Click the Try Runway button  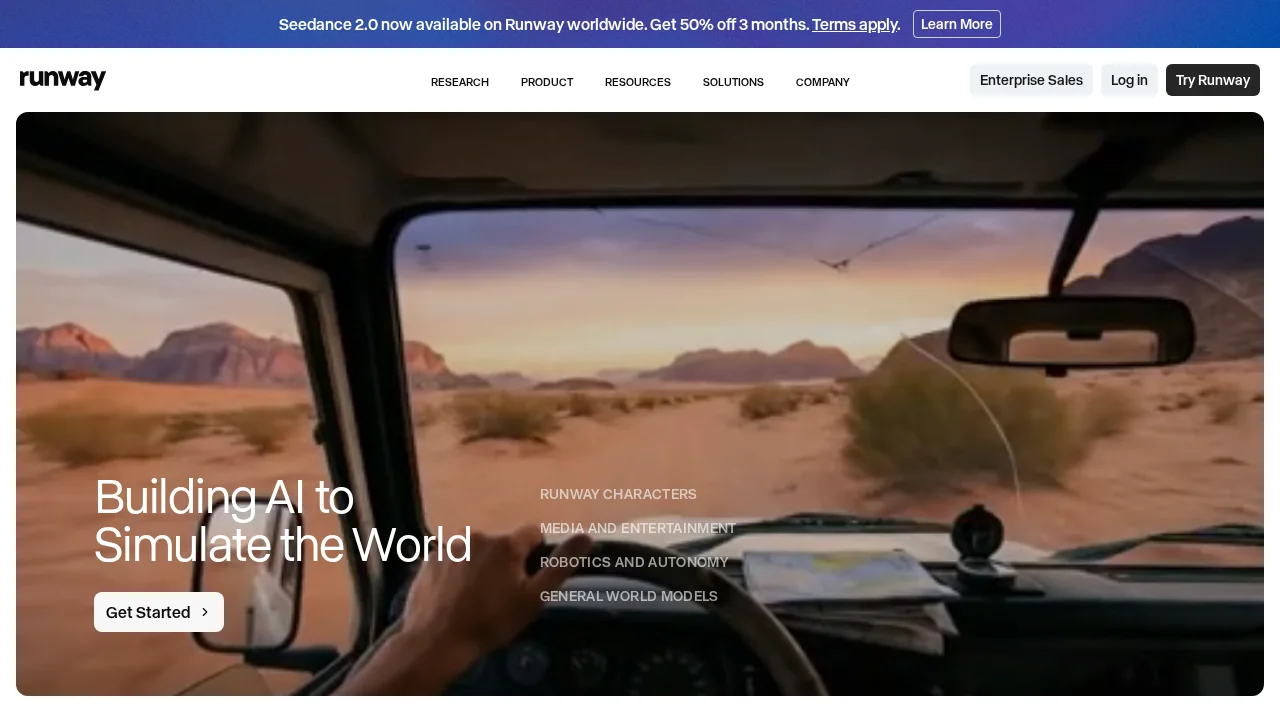coord(1212,80)
